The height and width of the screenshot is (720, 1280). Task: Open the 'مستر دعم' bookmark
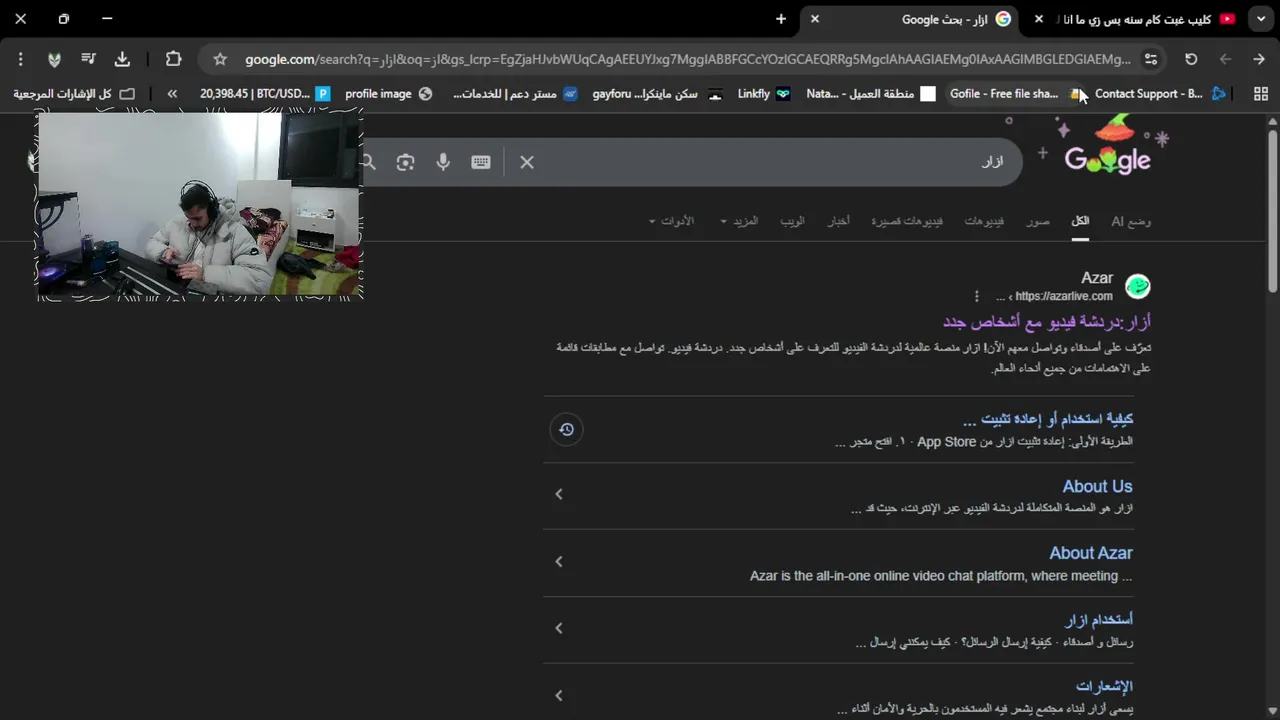tap(515, 94)
